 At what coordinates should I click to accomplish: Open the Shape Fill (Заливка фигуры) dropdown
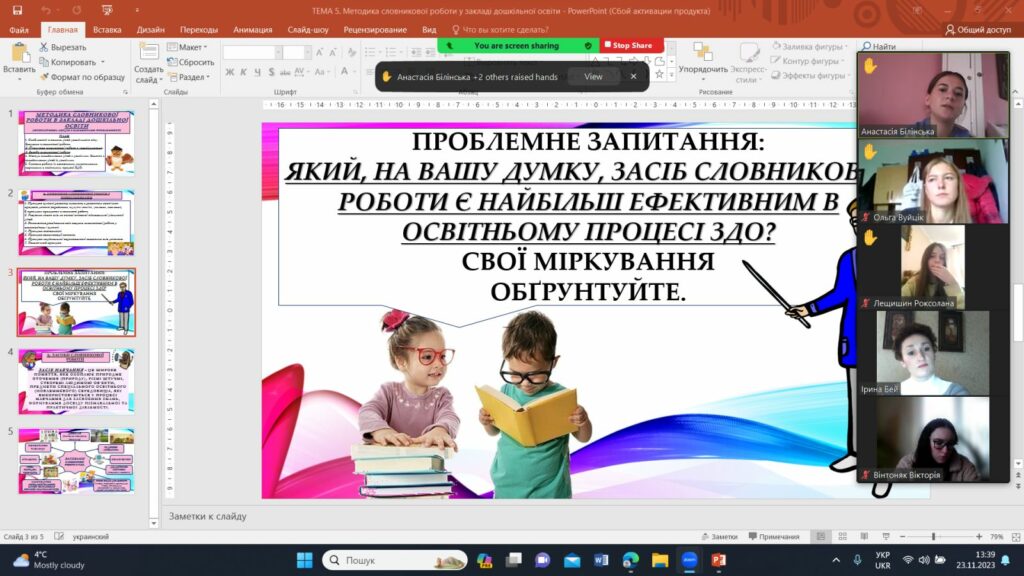pos(810,46)
